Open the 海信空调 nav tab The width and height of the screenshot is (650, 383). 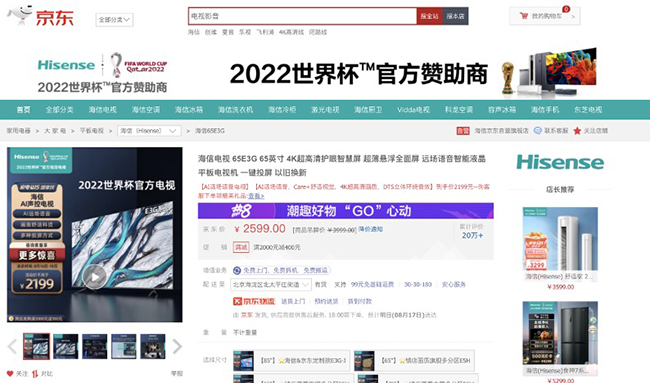146,110
